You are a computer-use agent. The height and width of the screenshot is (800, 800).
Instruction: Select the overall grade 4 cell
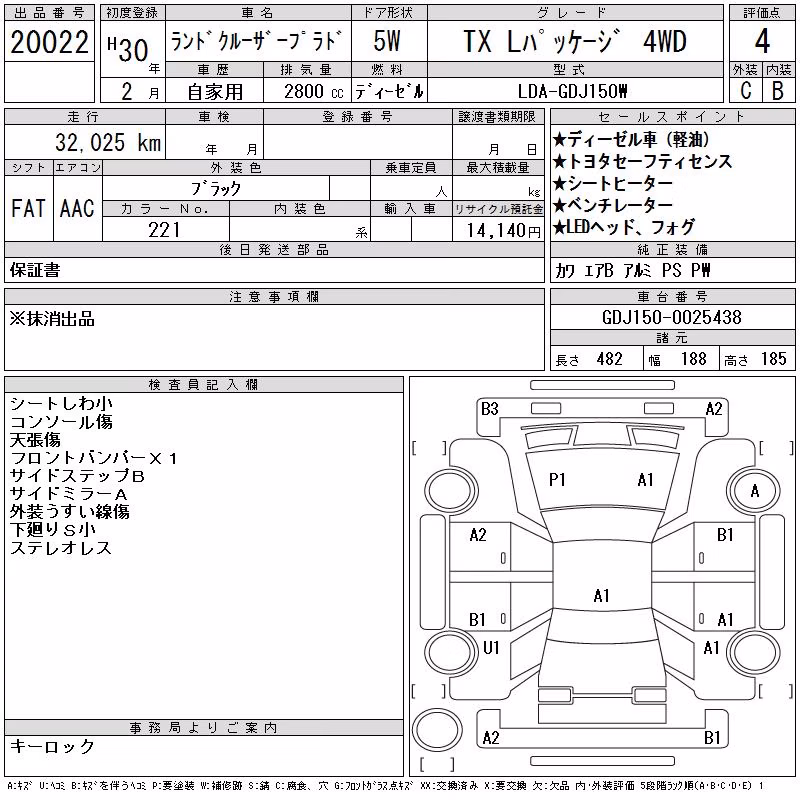click(762, 41)
